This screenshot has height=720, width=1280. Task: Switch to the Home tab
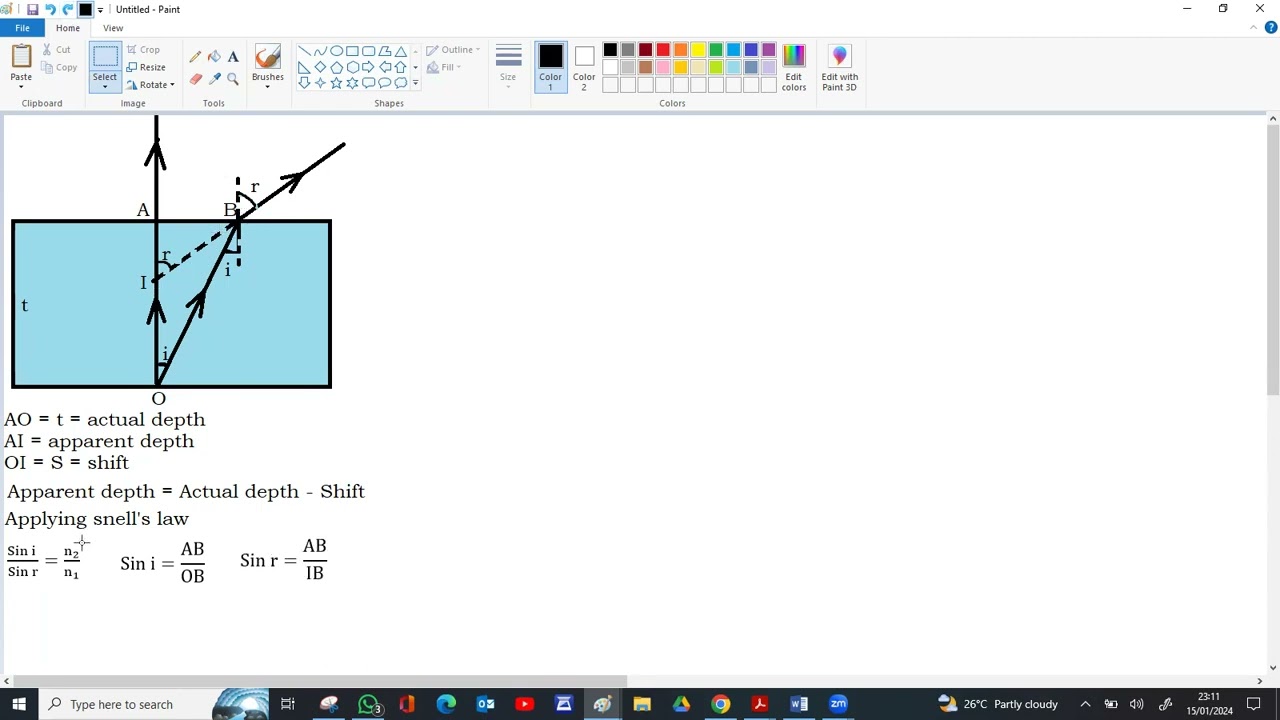tap(68, 28)
